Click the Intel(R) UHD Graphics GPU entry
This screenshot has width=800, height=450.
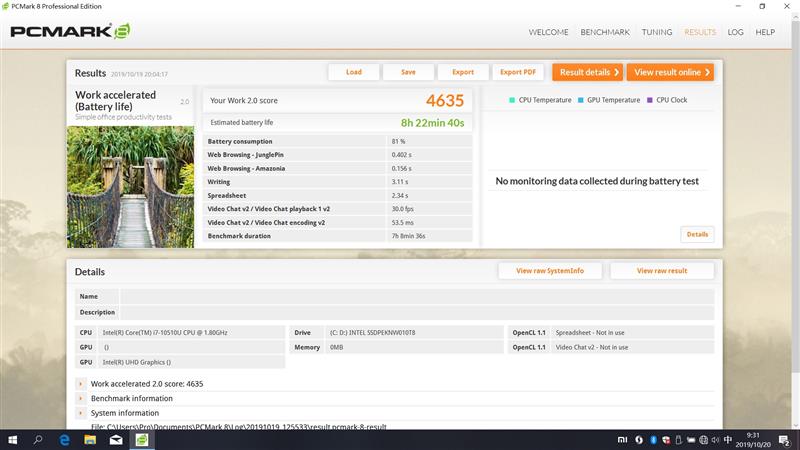[136, 362]
